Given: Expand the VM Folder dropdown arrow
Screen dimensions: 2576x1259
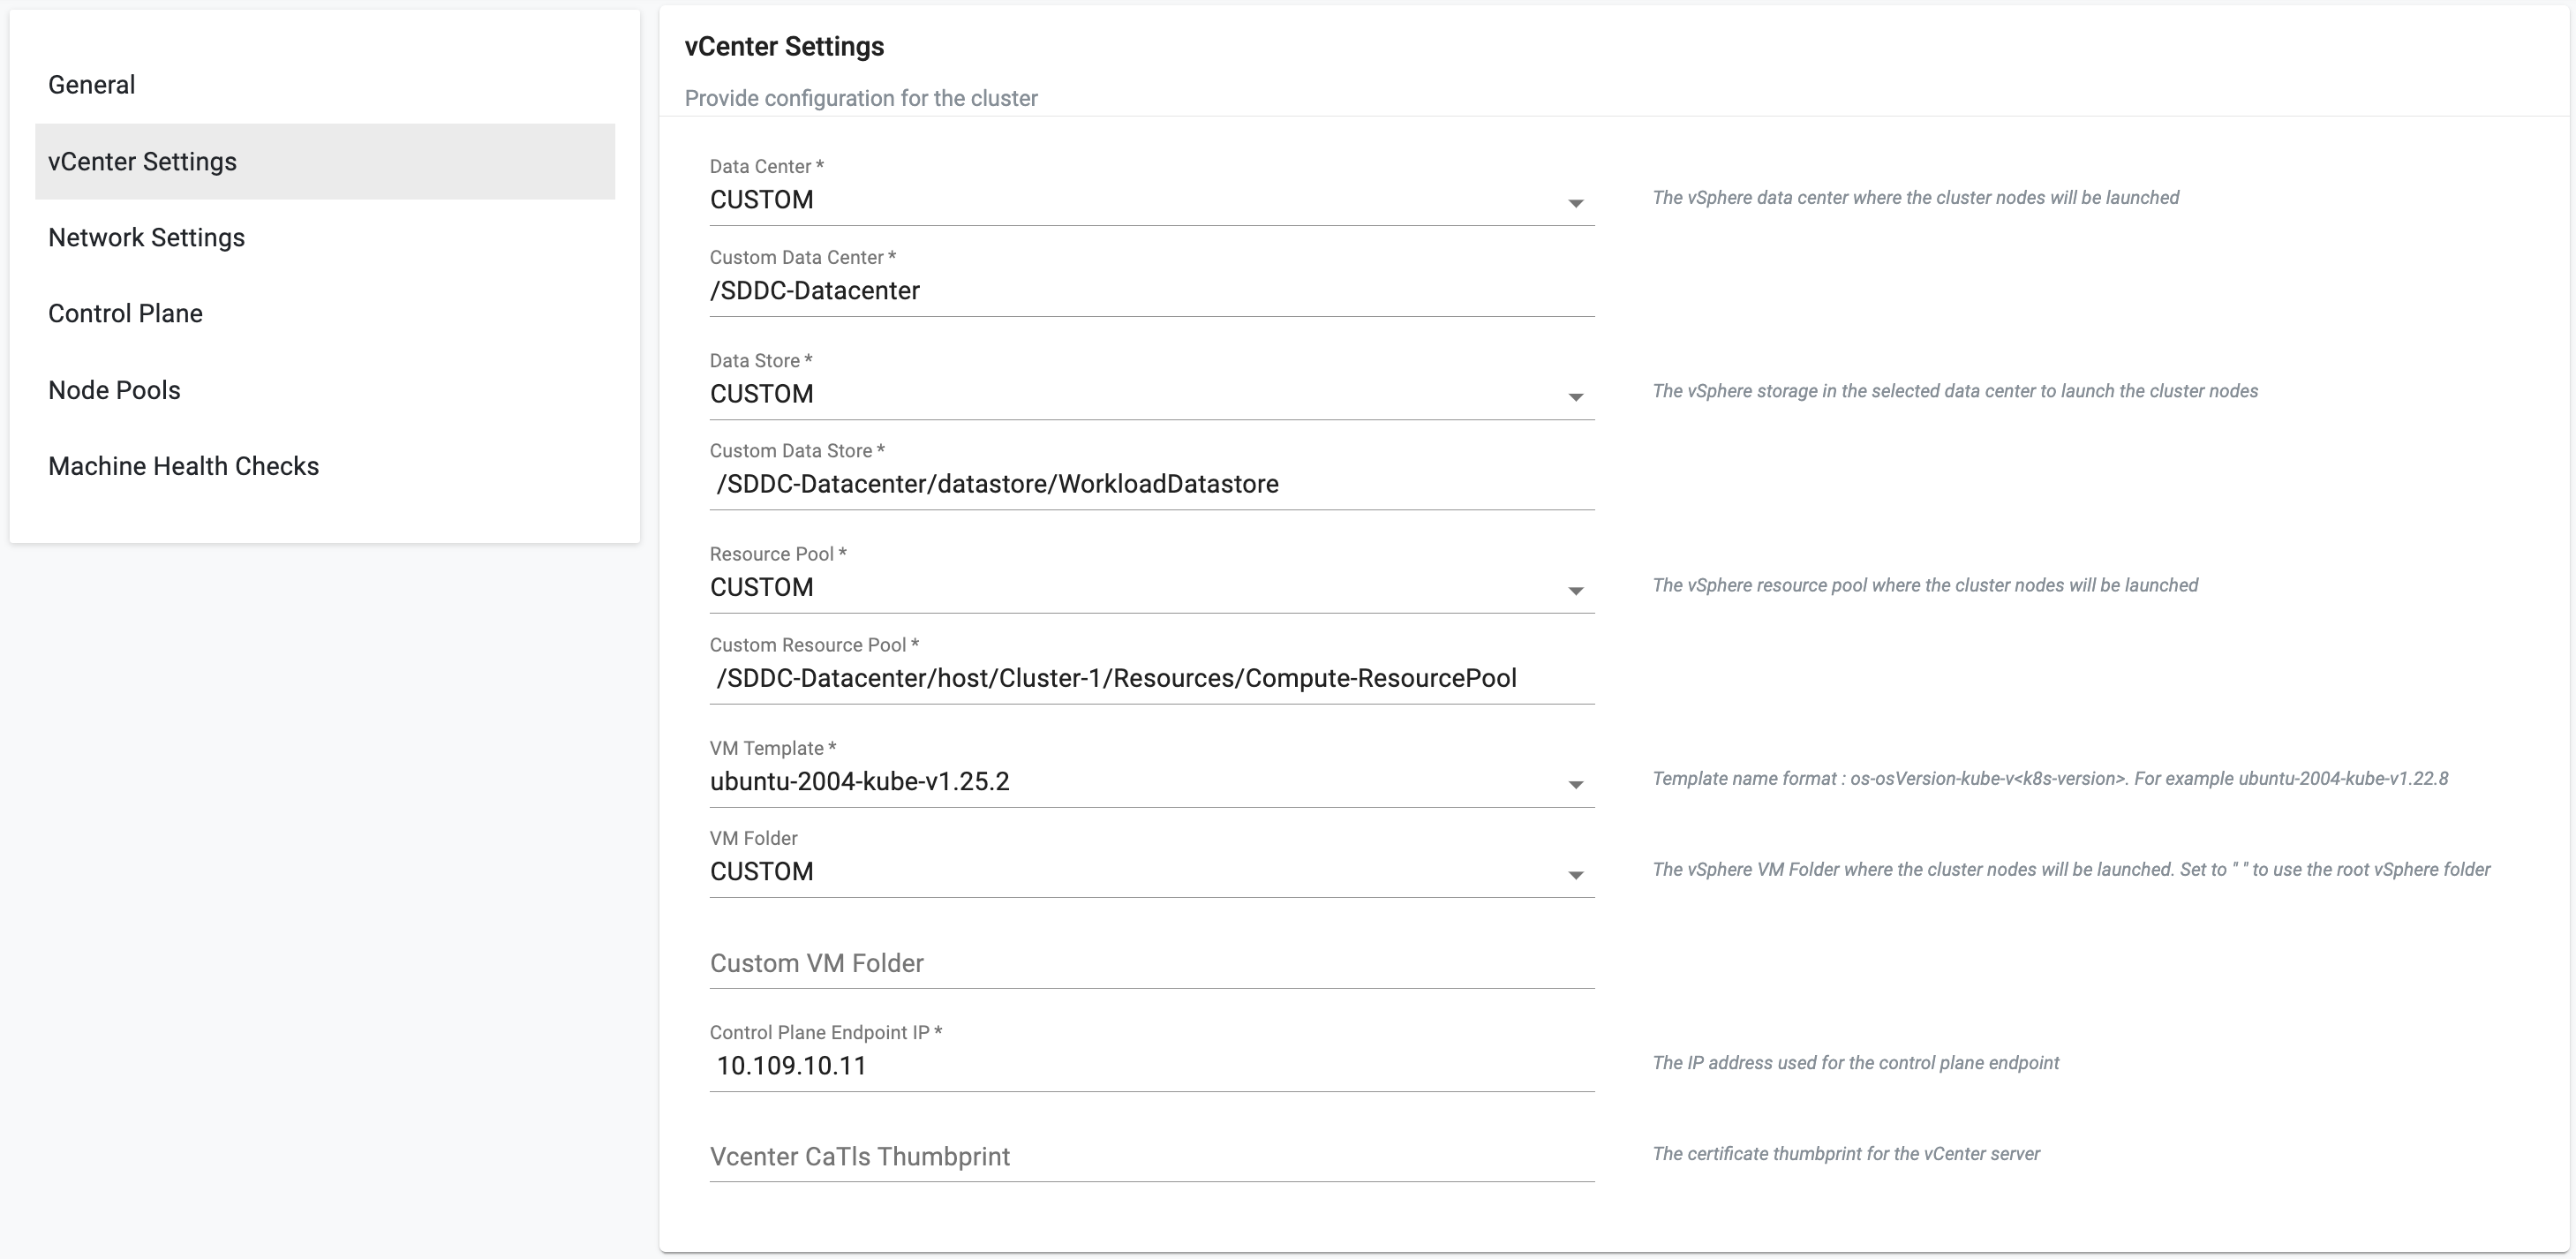Looking at the screenshot, I should 1575,875.
